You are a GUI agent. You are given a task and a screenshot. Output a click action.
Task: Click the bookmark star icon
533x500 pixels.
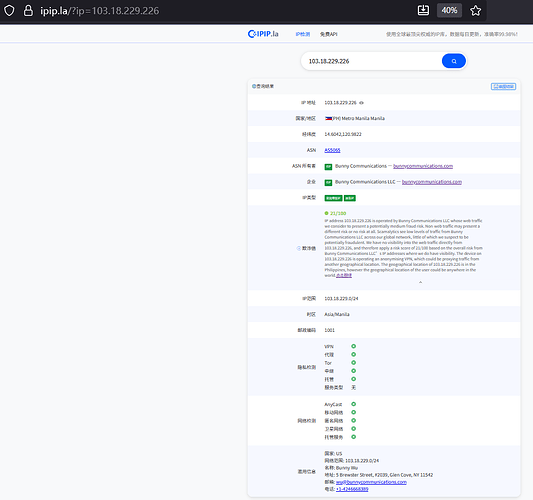pyautogui.click(x=475, y=11)
